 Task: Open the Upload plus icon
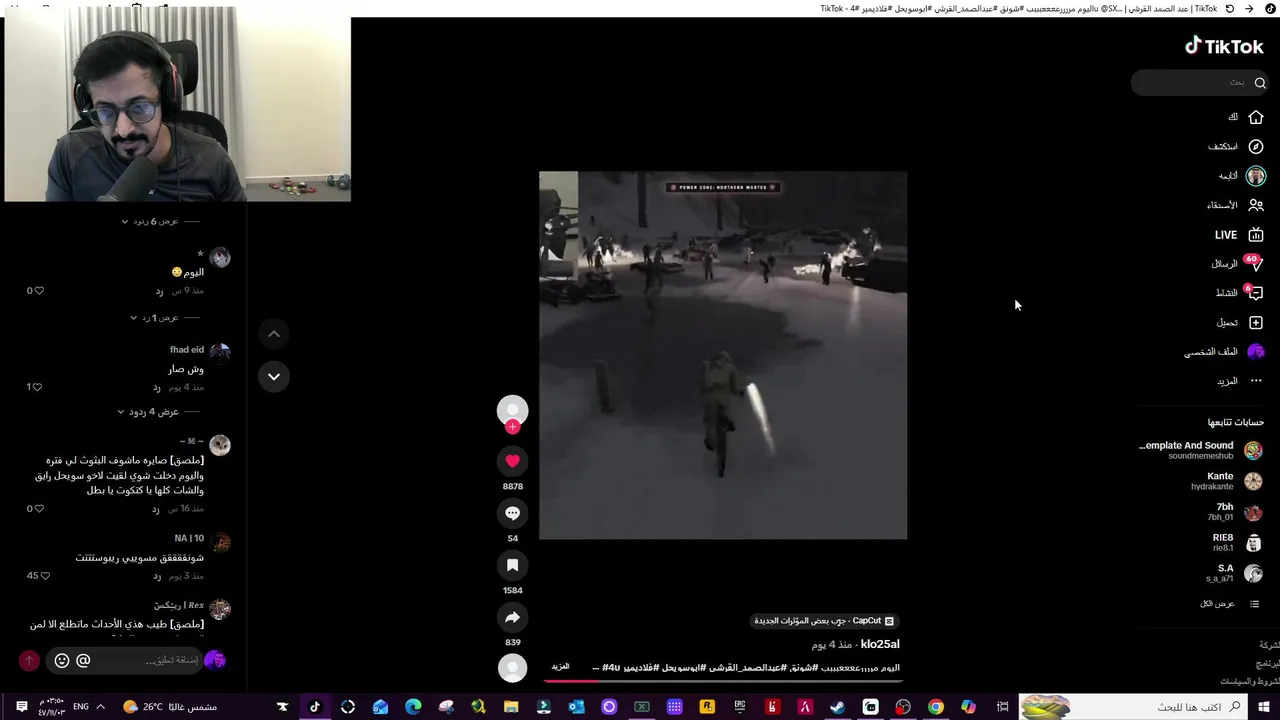1256,322
